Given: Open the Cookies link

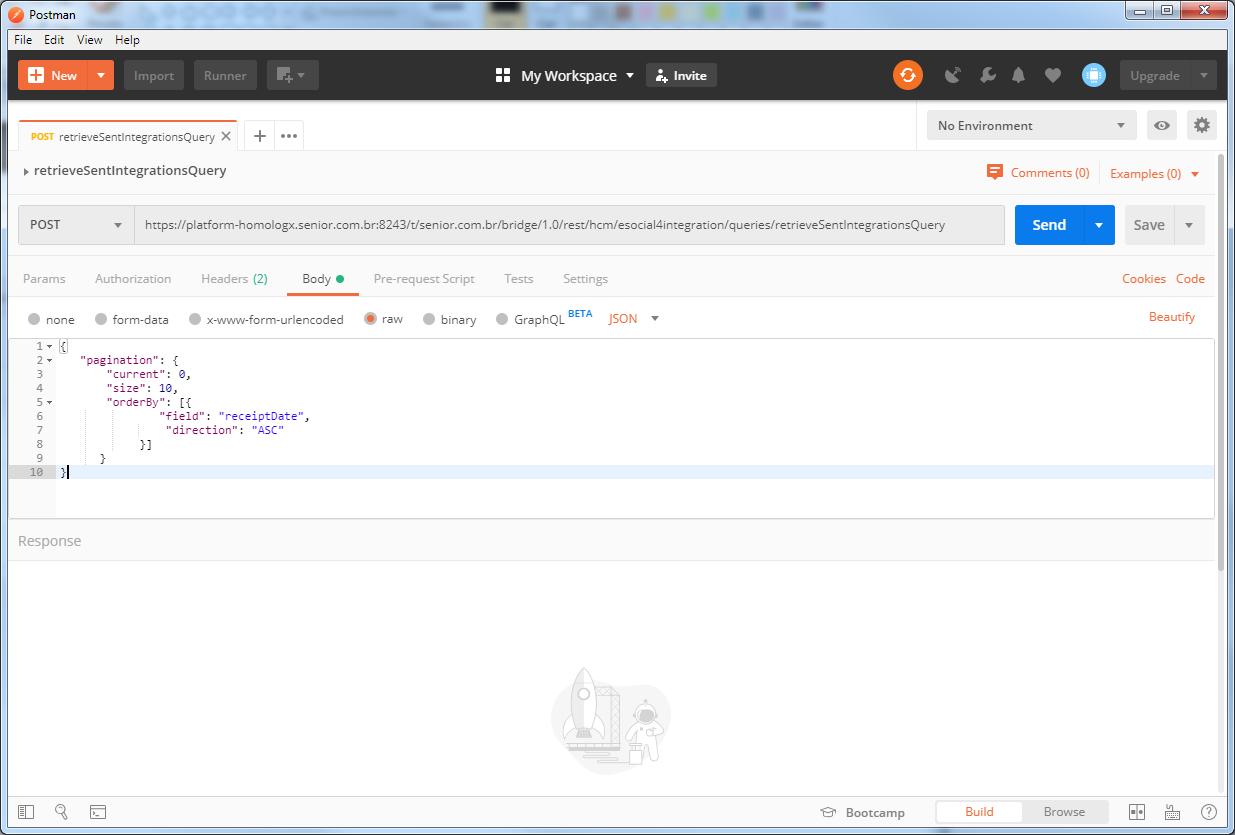Looking at the screenshot, I should [1144, 279].
